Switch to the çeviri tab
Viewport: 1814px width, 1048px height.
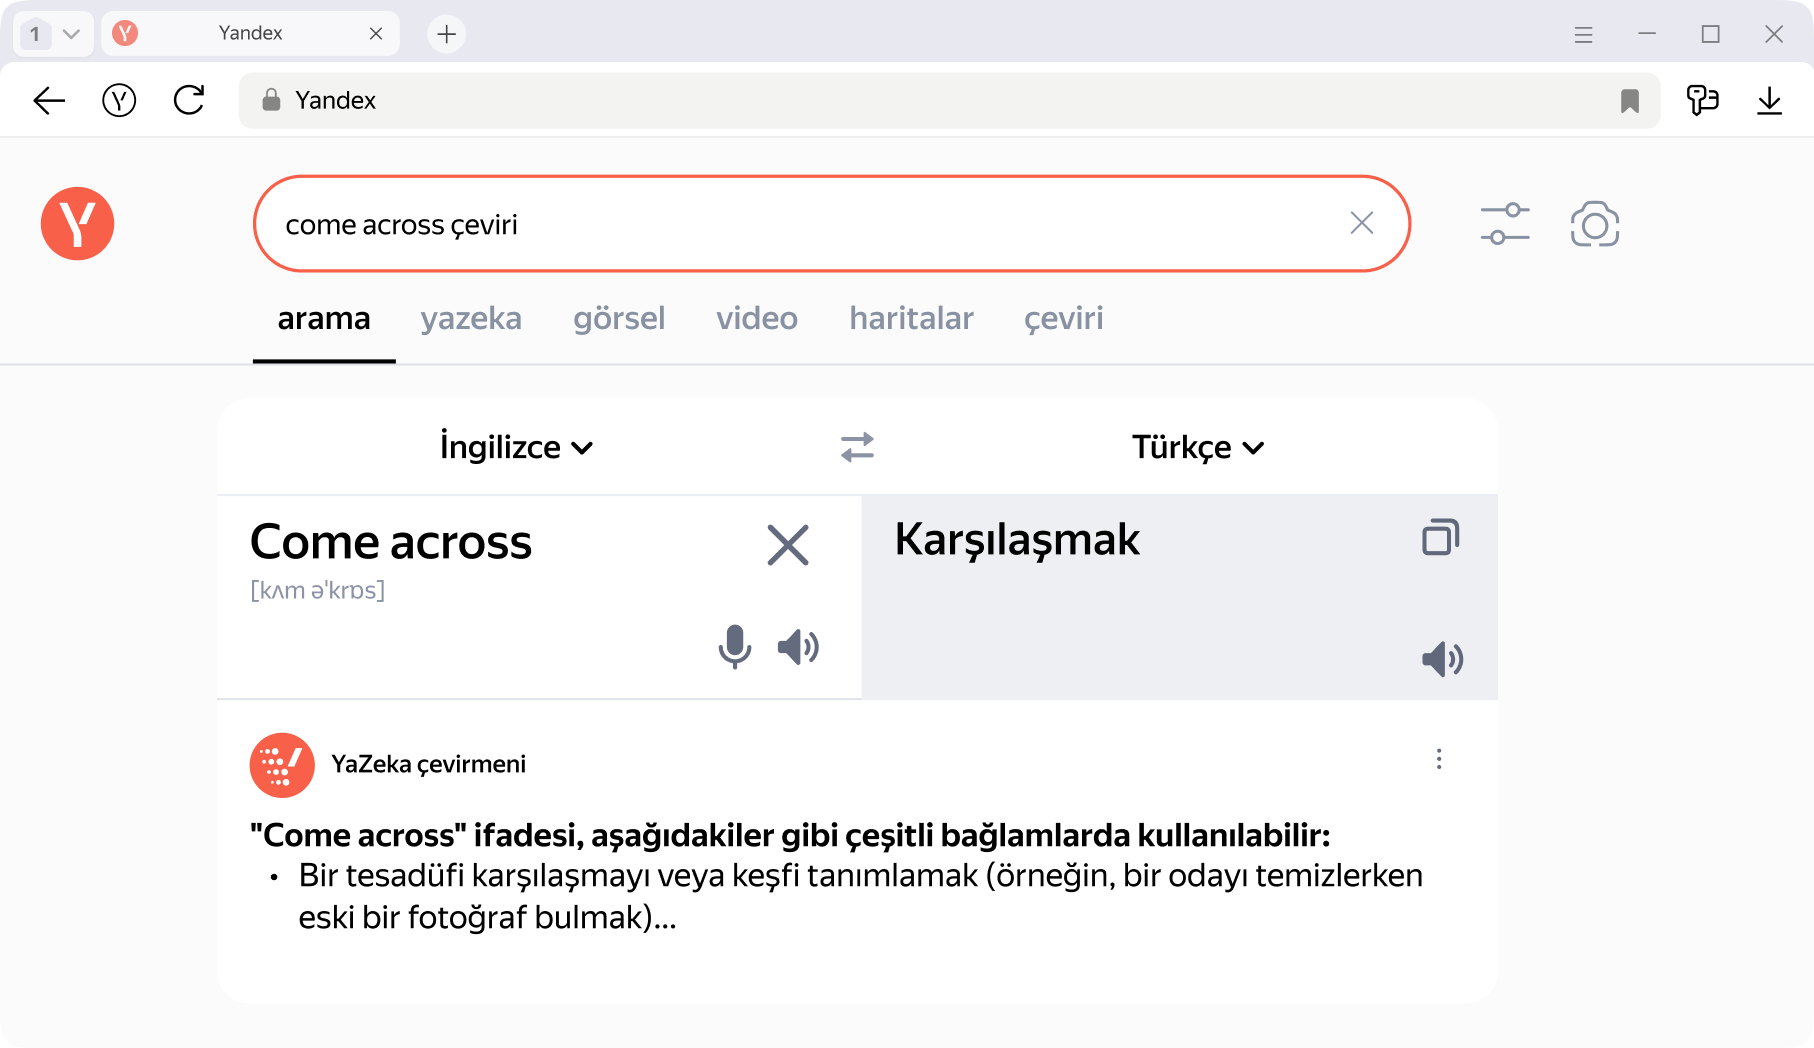coord(1064,319)
